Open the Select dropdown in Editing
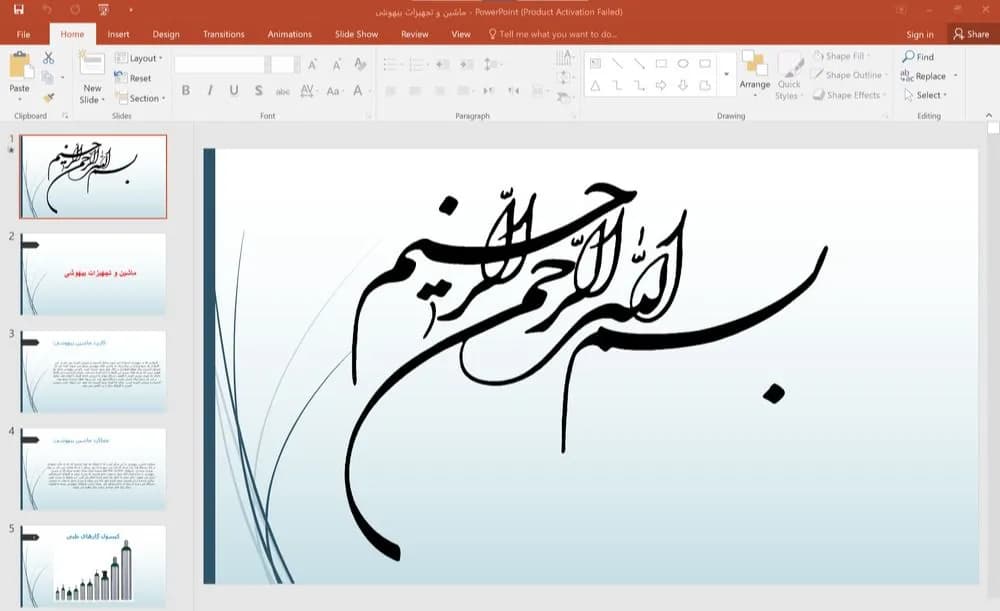 pyautogui.click(x=925, y=95)
